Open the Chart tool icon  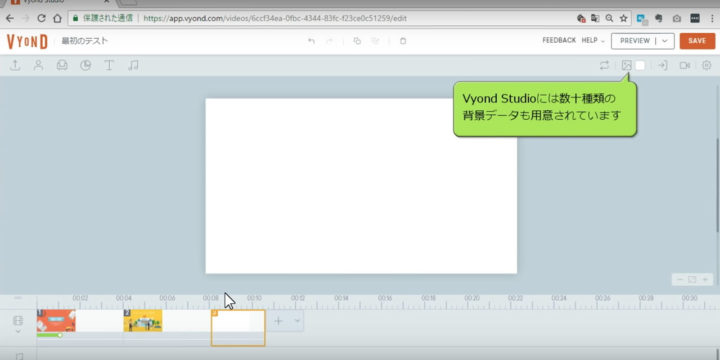coord(85,65)
